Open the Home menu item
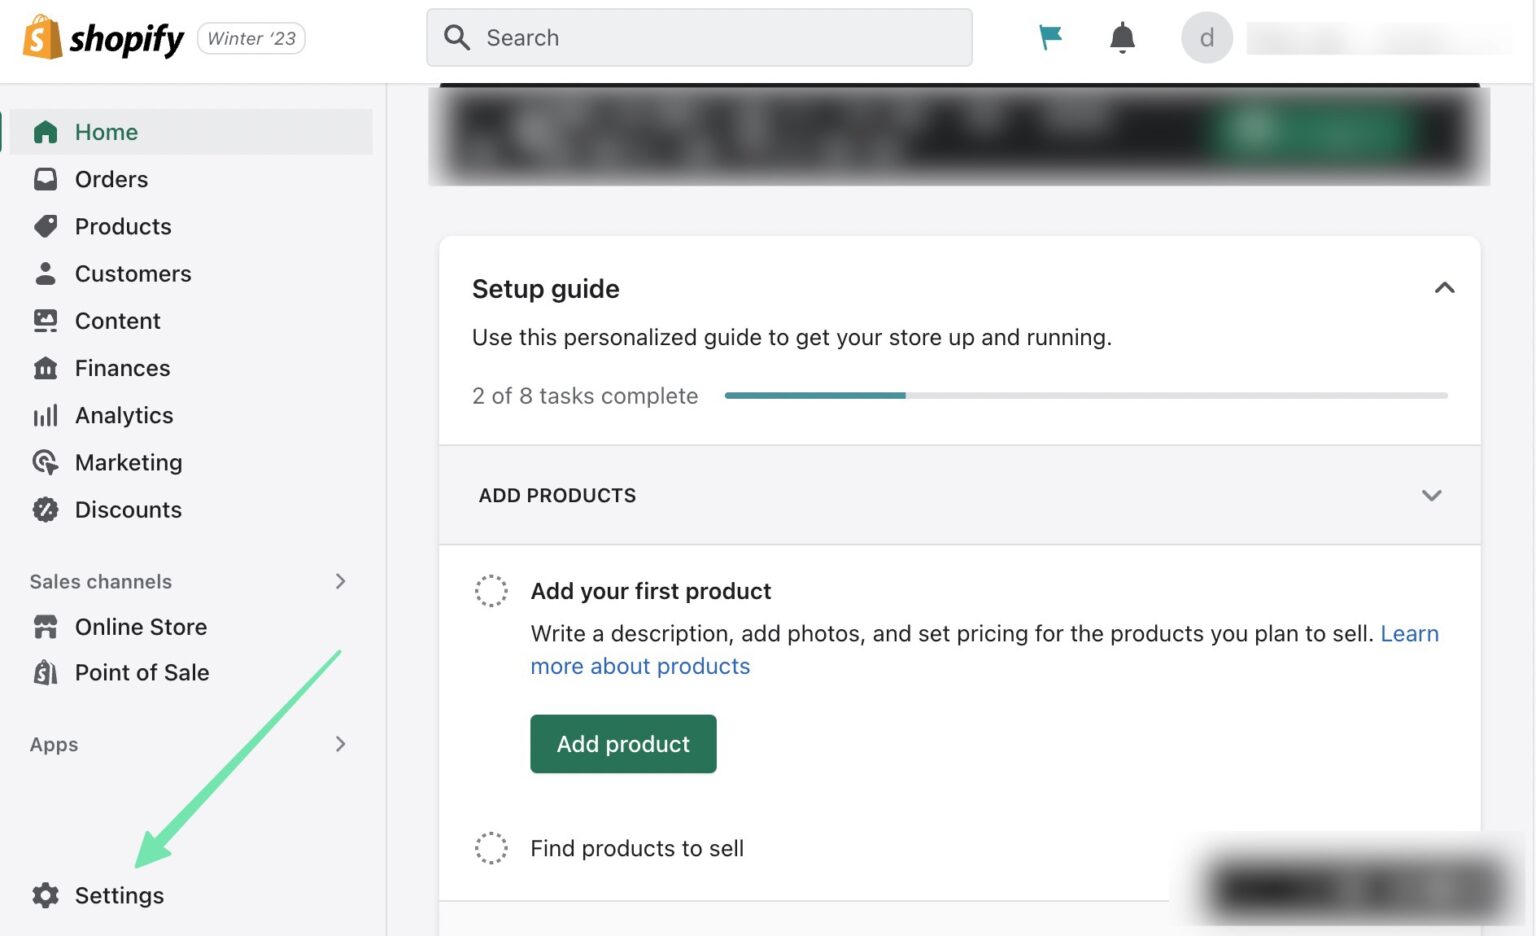This screenshot has height=936, width=1536. pos(105,132)
